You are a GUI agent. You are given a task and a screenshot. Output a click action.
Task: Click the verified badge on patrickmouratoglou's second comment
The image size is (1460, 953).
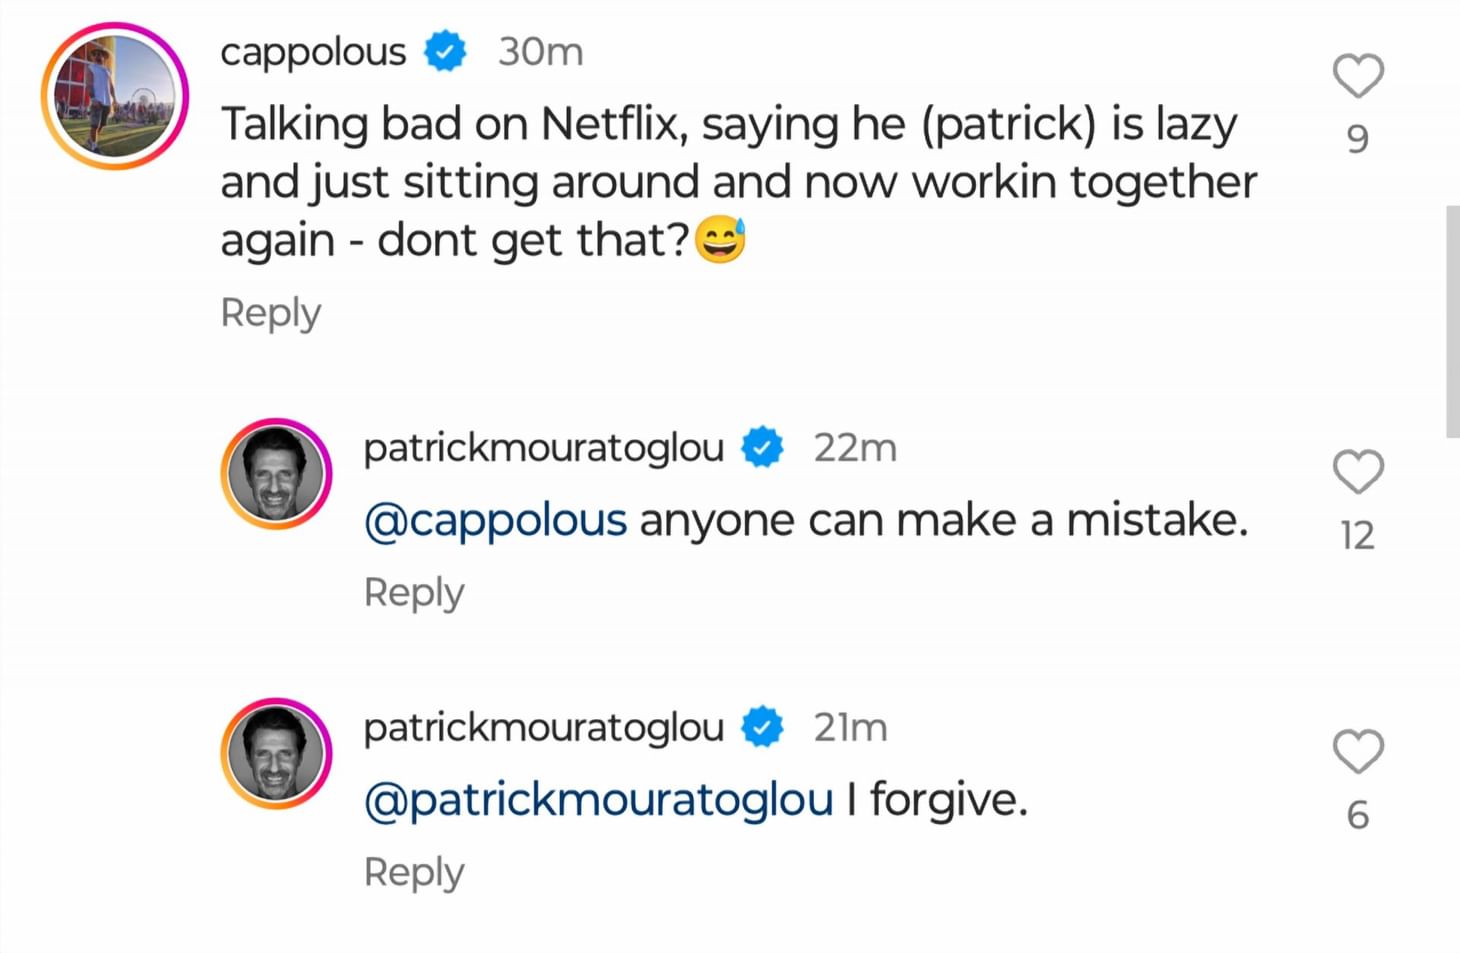pos(762,727)
